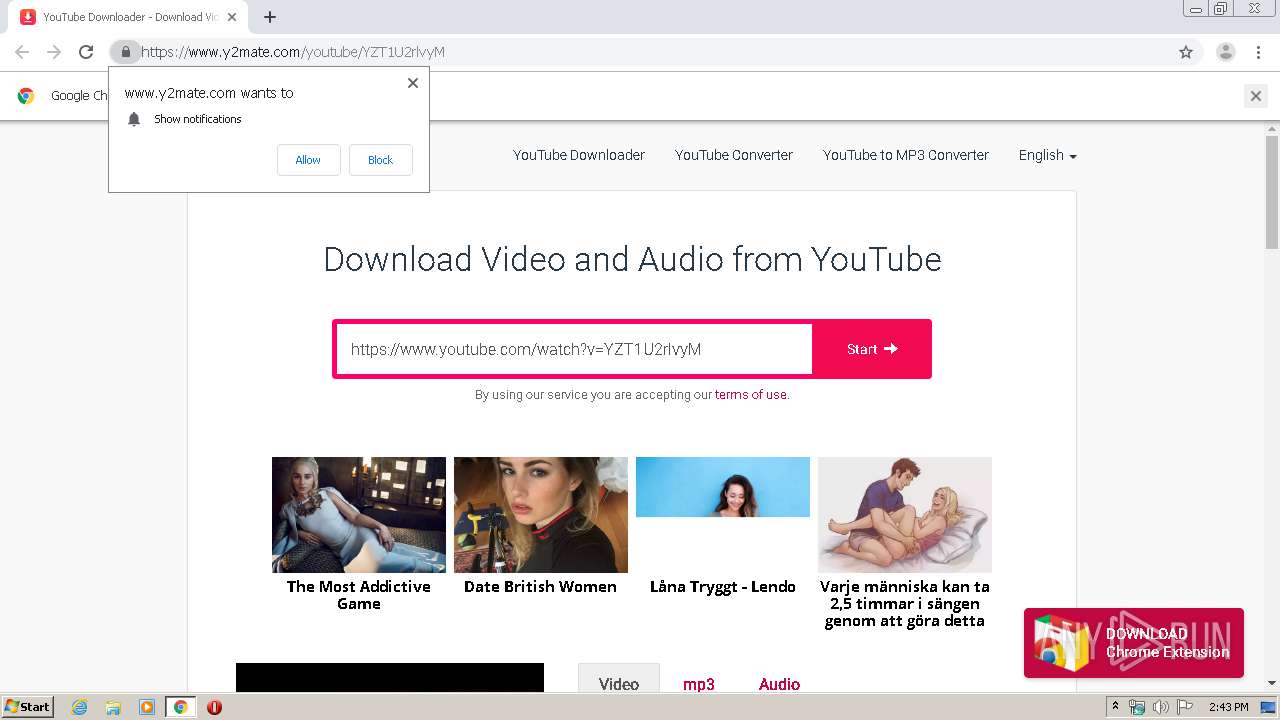Click the taskbar clock 2:43 PM

click(x=1229, y=707)
